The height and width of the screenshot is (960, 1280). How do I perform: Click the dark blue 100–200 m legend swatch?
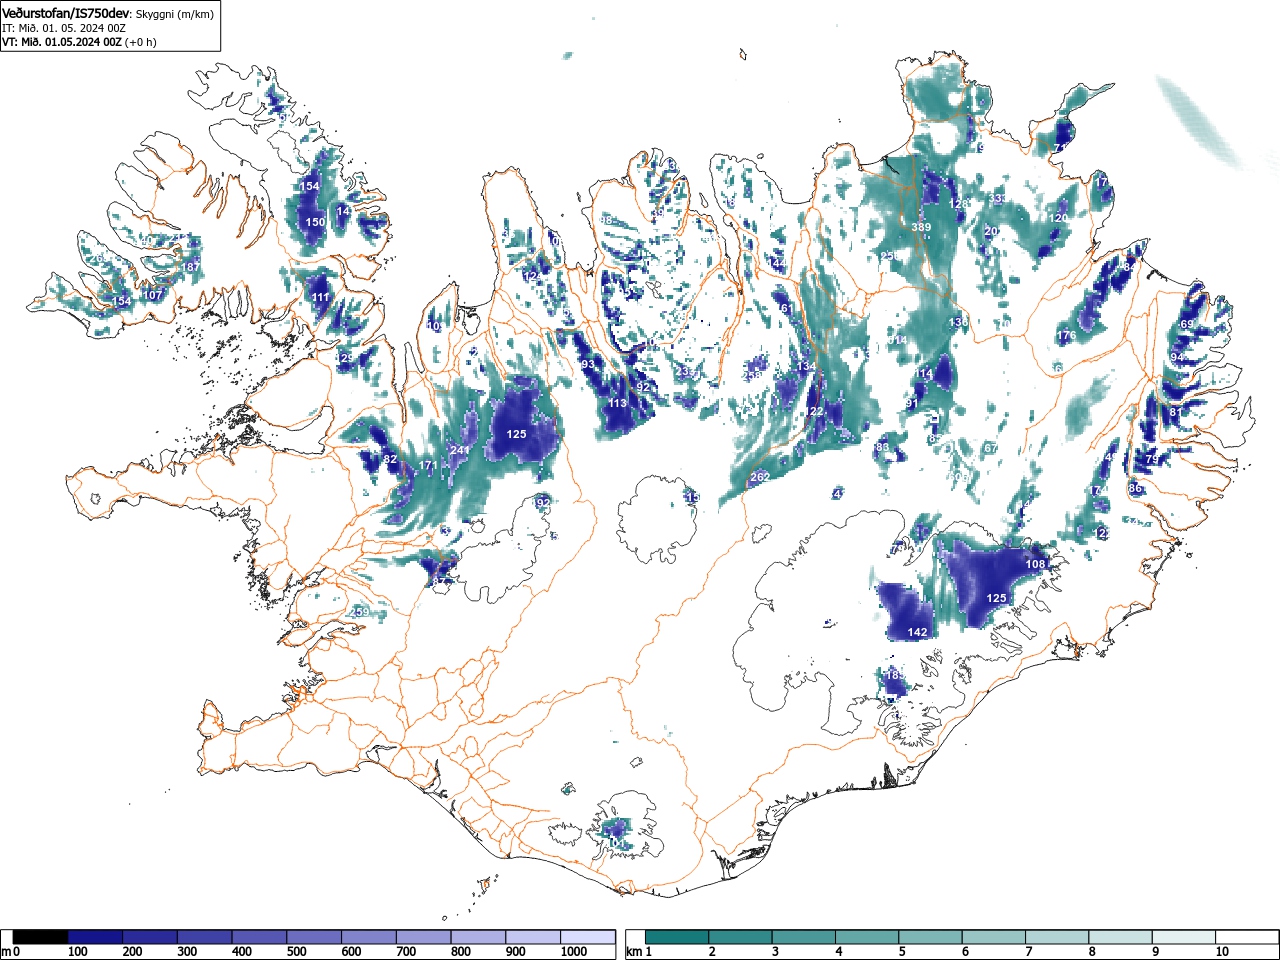[x=95, y=937]
